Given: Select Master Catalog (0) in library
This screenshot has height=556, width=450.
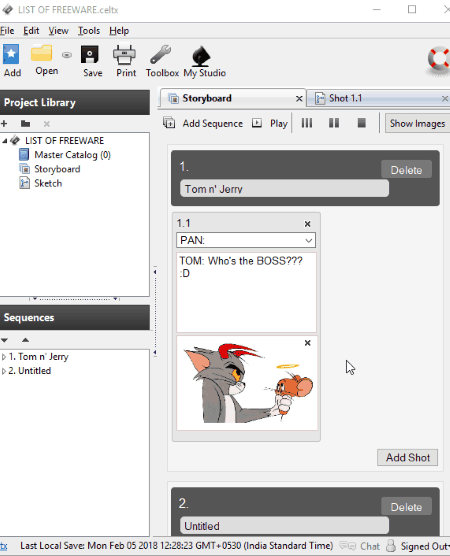Looking at the screenshot, I should coord(72,155).
